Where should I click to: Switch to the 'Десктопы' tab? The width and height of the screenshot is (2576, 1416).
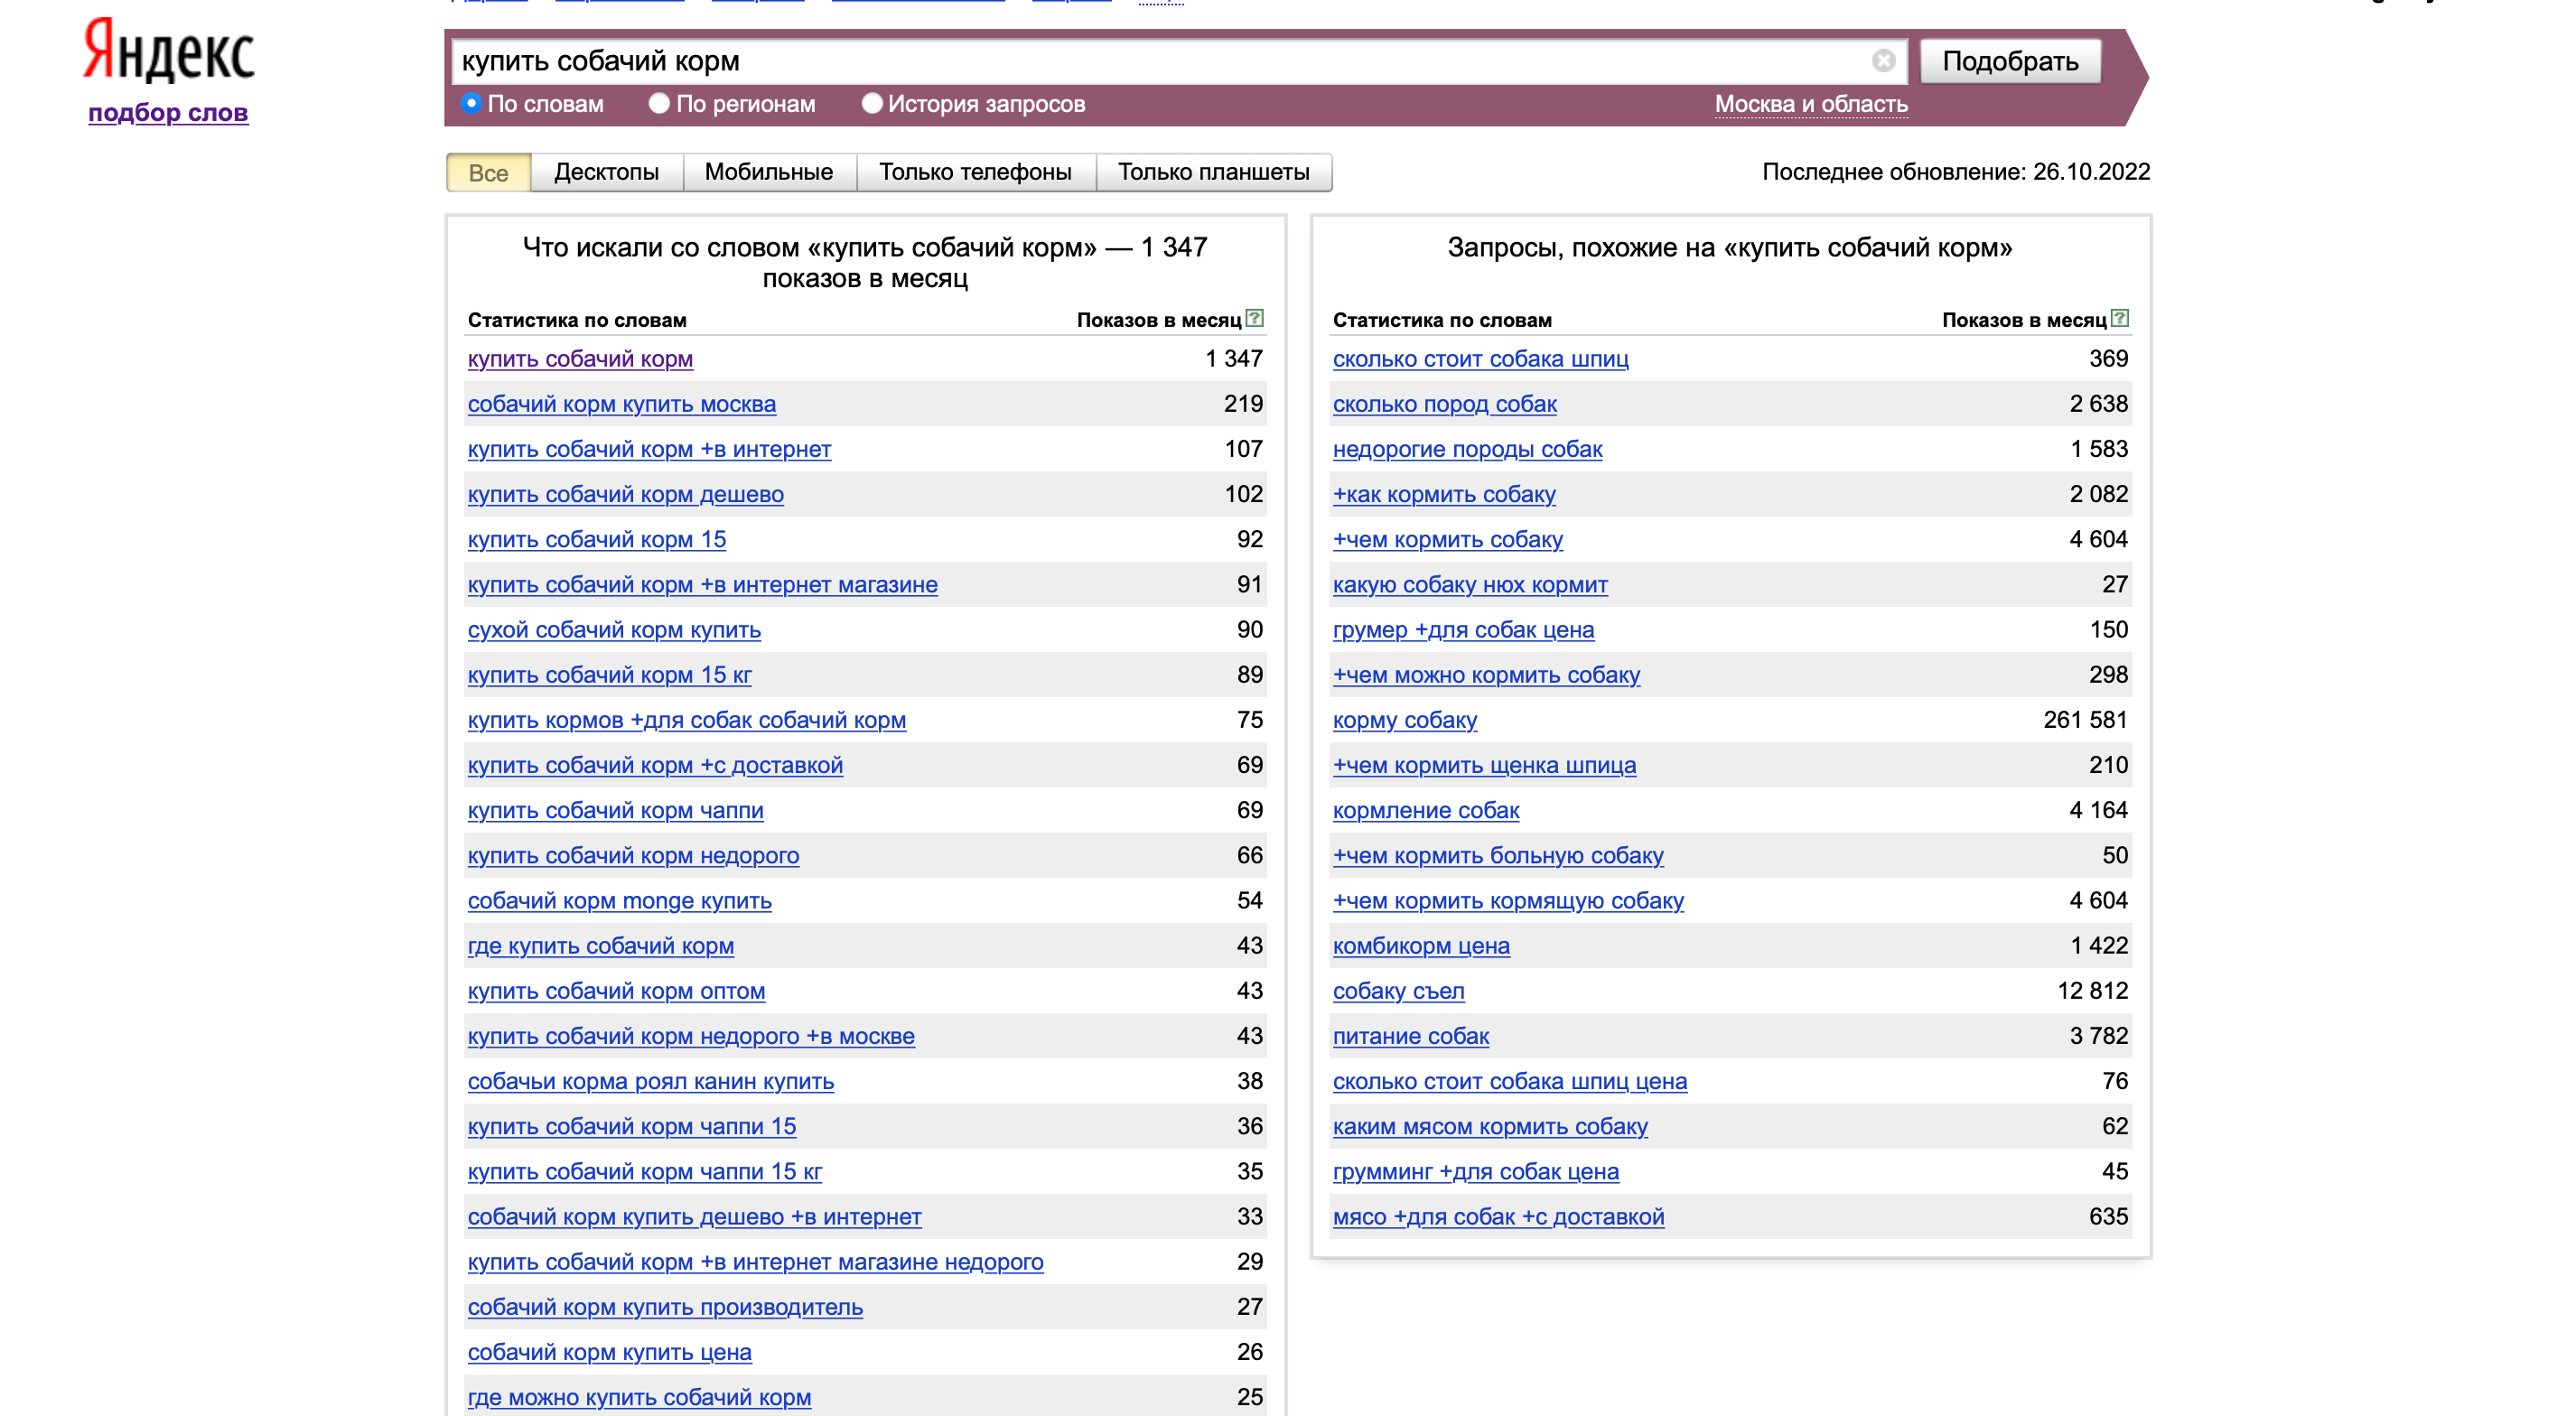(606, 172)
